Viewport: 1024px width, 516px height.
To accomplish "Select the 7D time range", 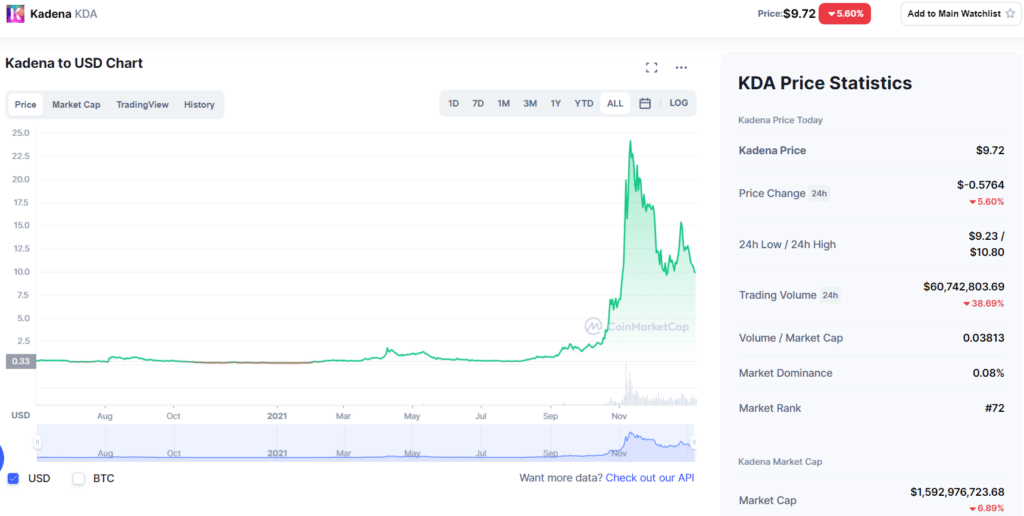I will click(x=478, y=103).
